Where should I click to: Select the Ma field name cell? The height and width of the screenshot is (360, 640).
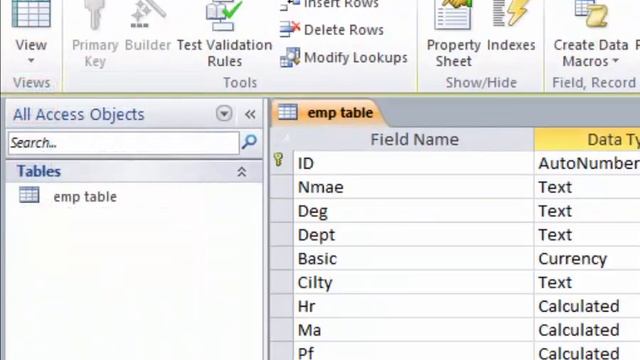coord(414,330)
